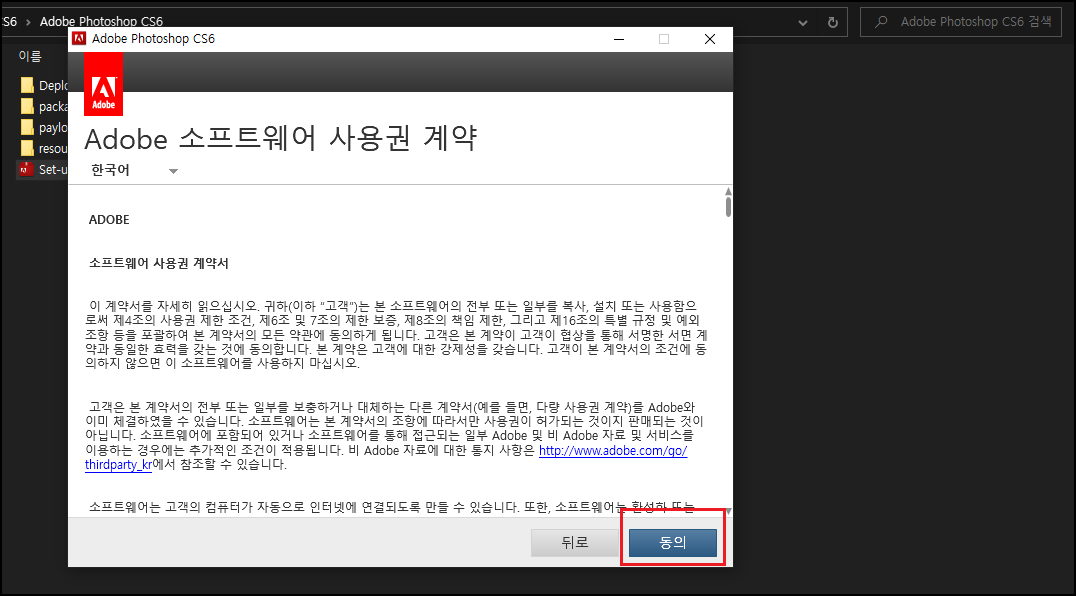The height and width of the screenshot is (596, 1076).
Task: Expand the Explorer address bar history dropdown
Action: coord(803,23)
